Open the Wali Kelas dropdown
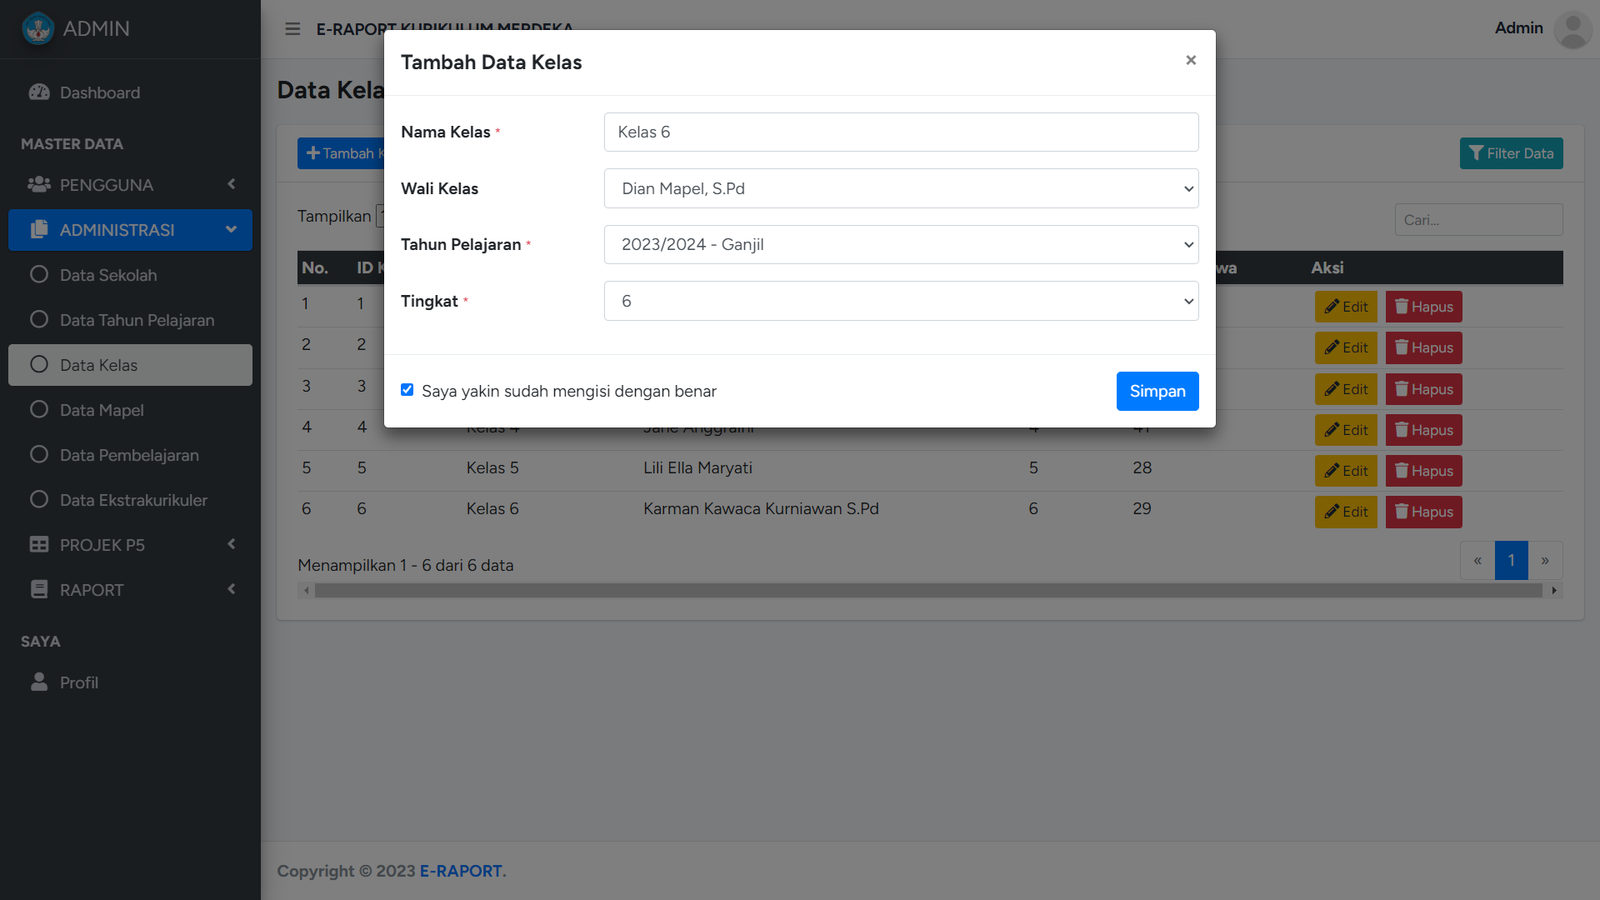The height and width of the screenshot is (900, 1600). (x=900, y=188)
